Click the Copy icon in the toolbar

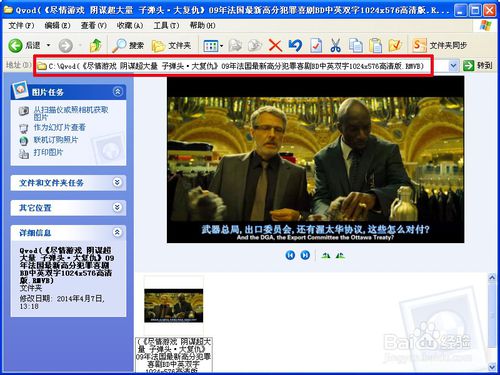(355, 46)
